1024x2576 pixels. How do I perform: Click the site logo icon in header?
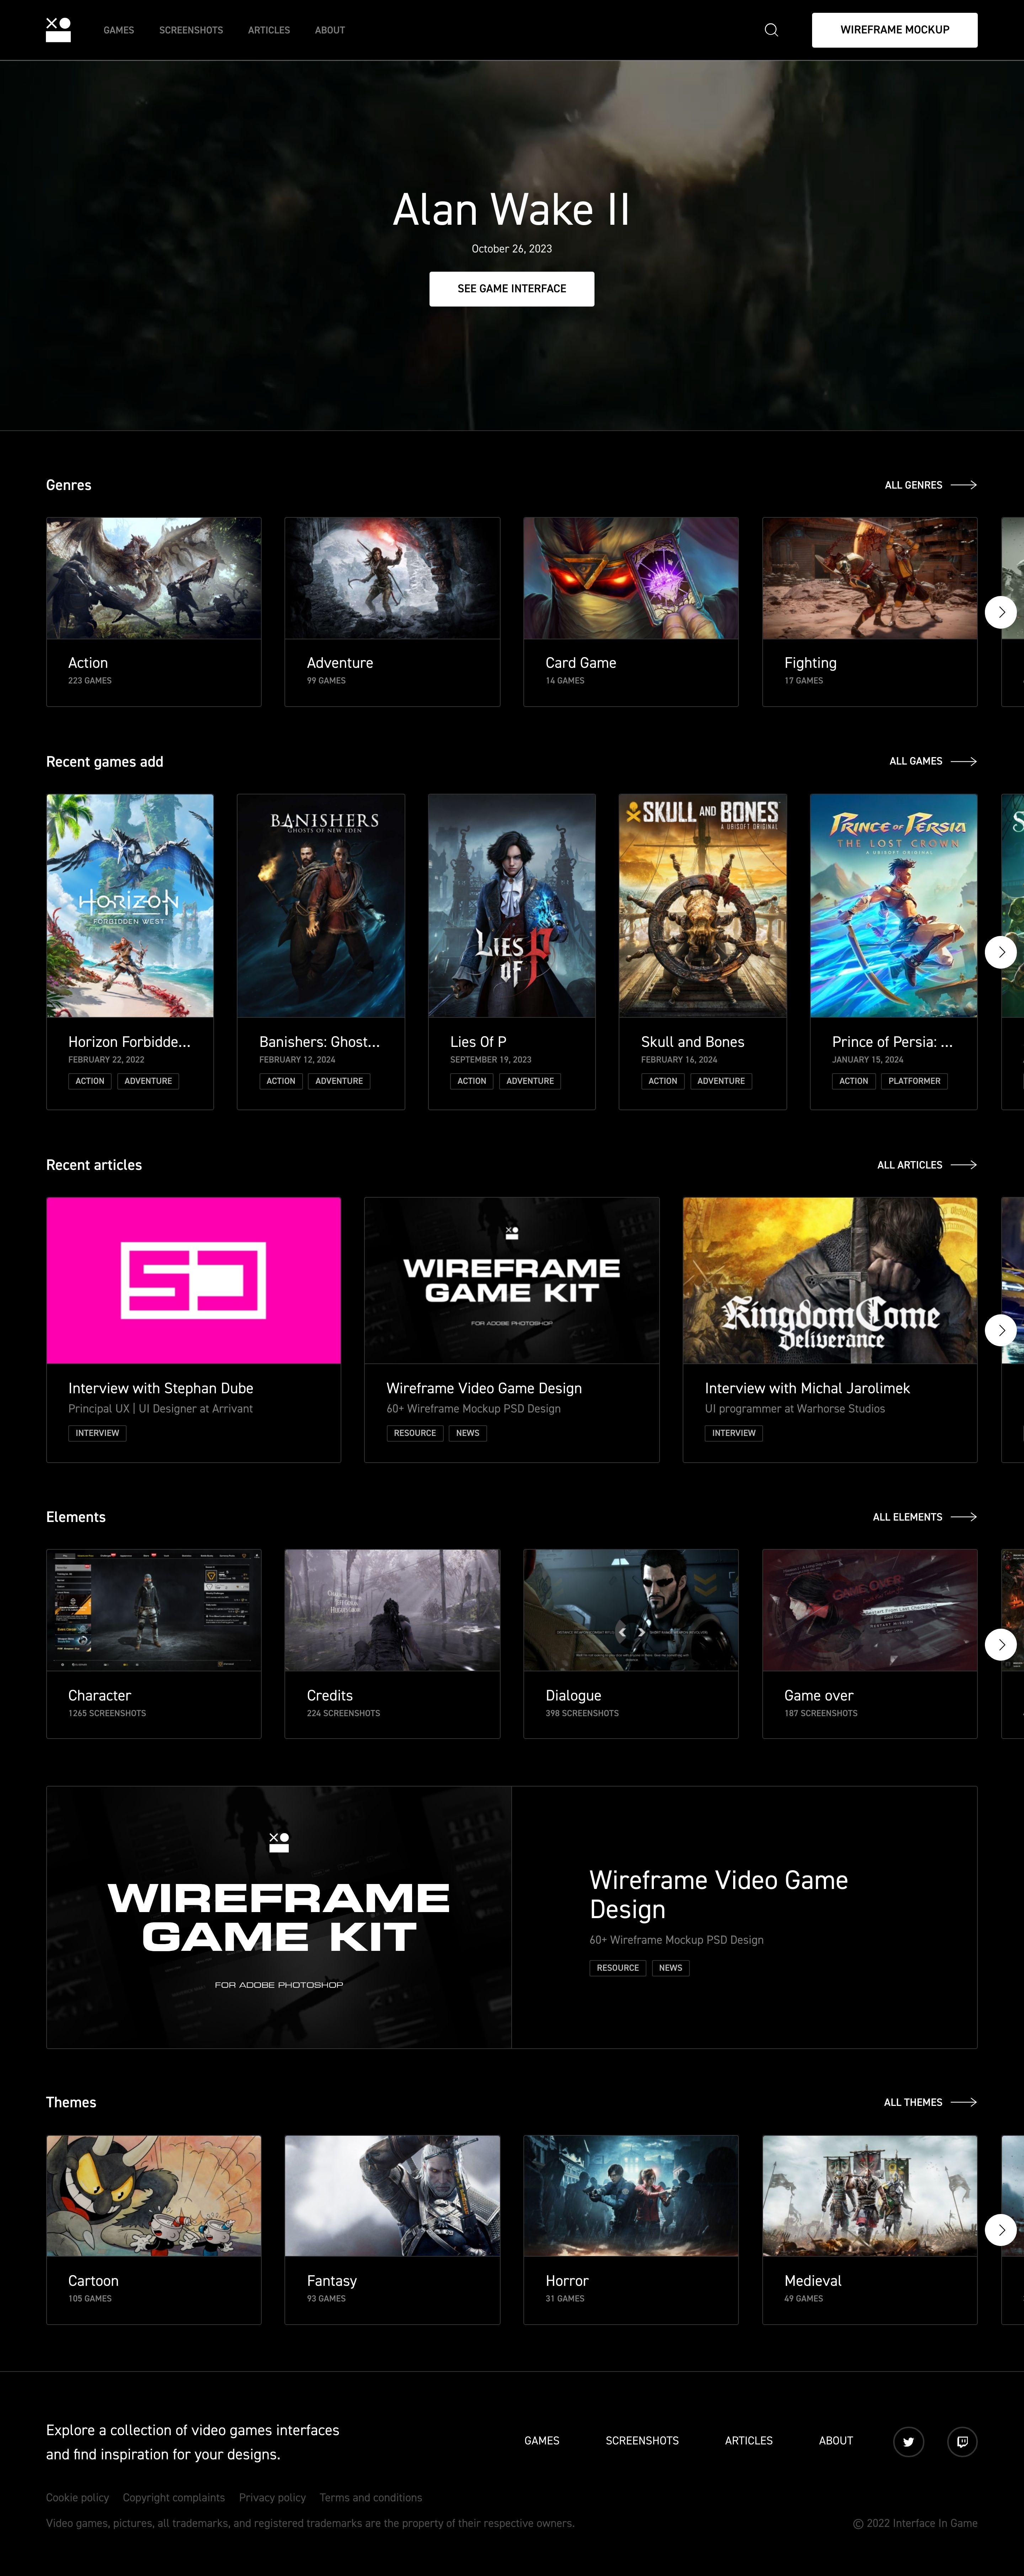(58, 30)
